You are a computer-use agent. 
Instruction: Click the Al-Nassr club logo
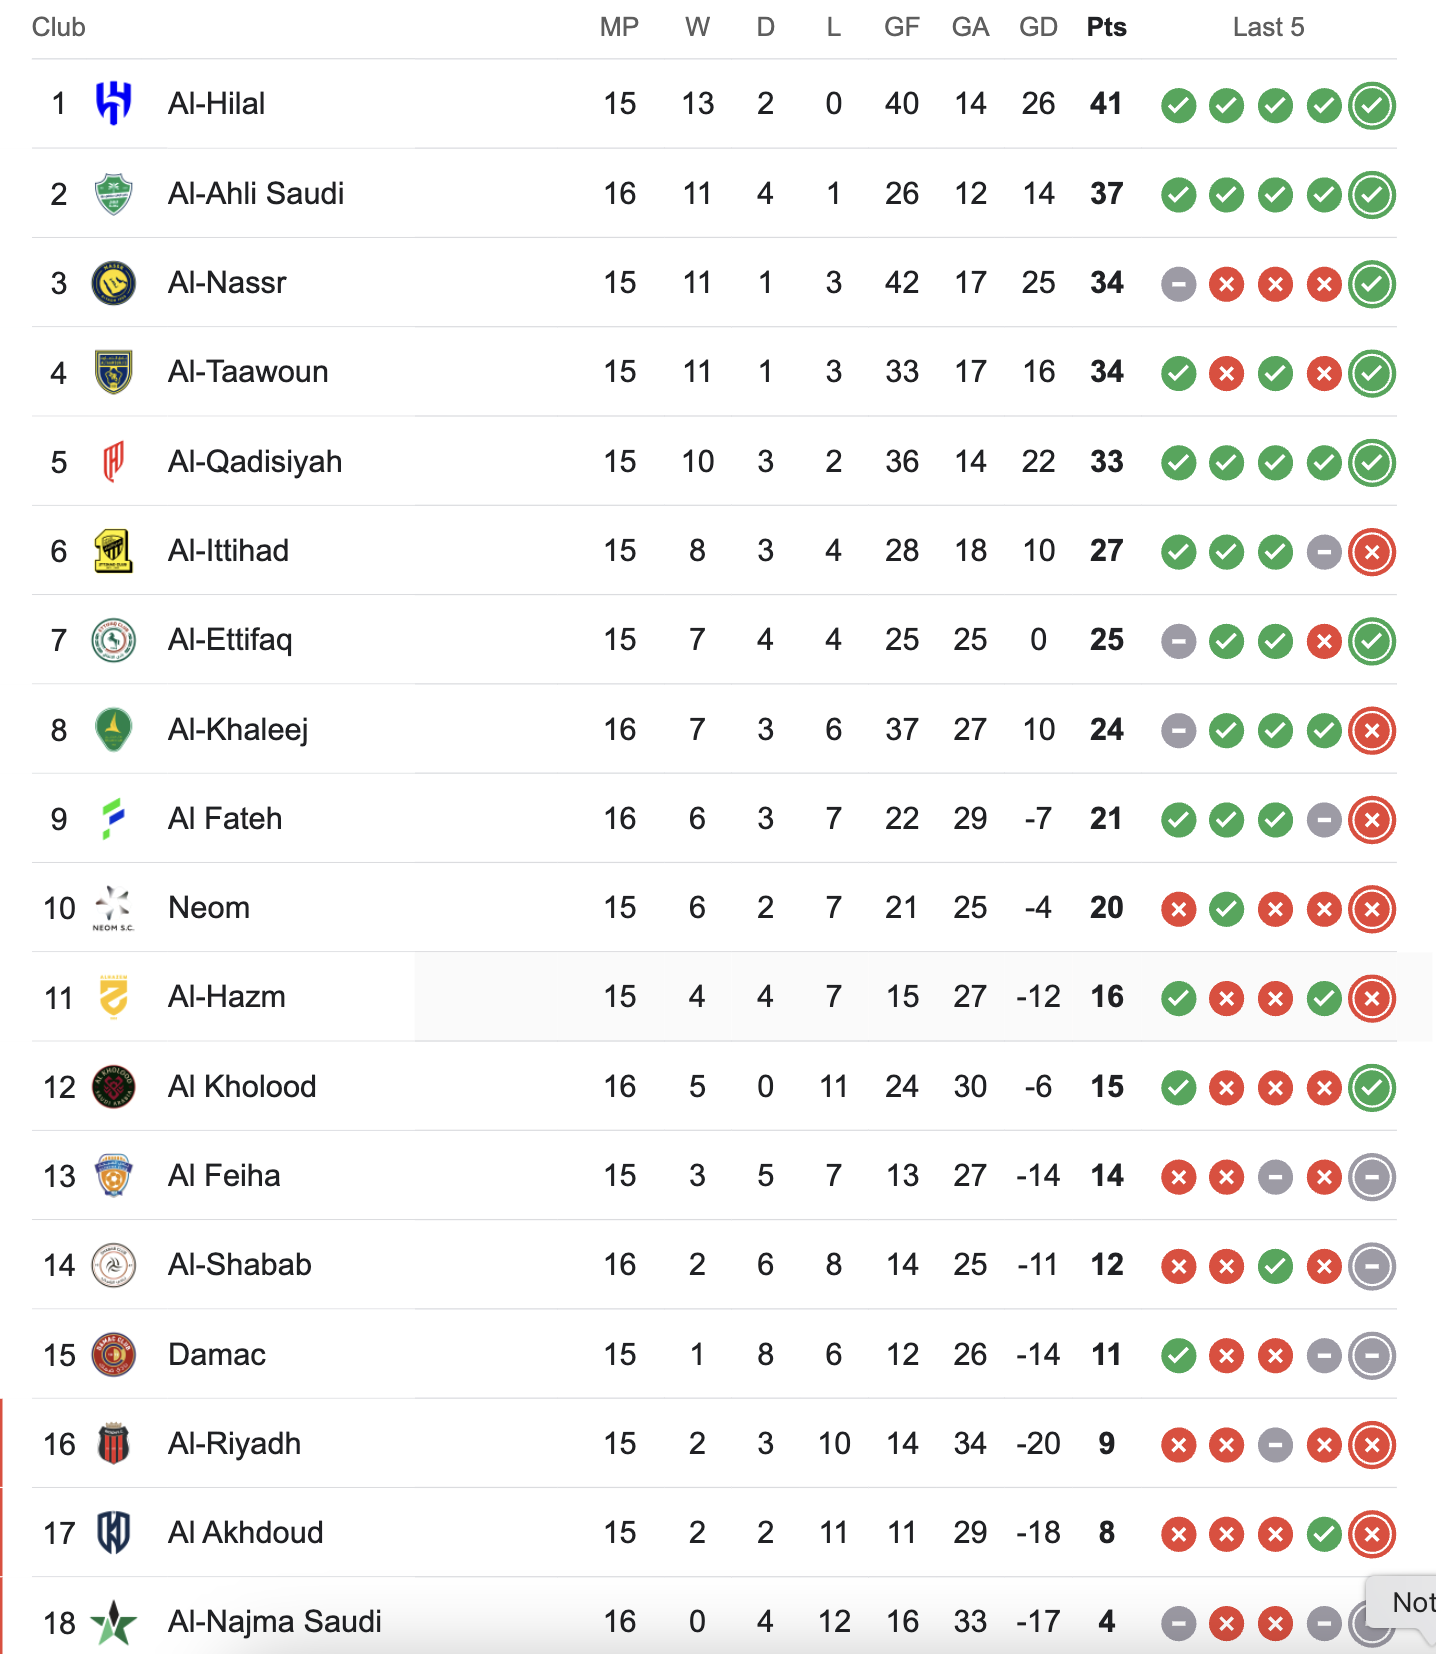[113, 283]
